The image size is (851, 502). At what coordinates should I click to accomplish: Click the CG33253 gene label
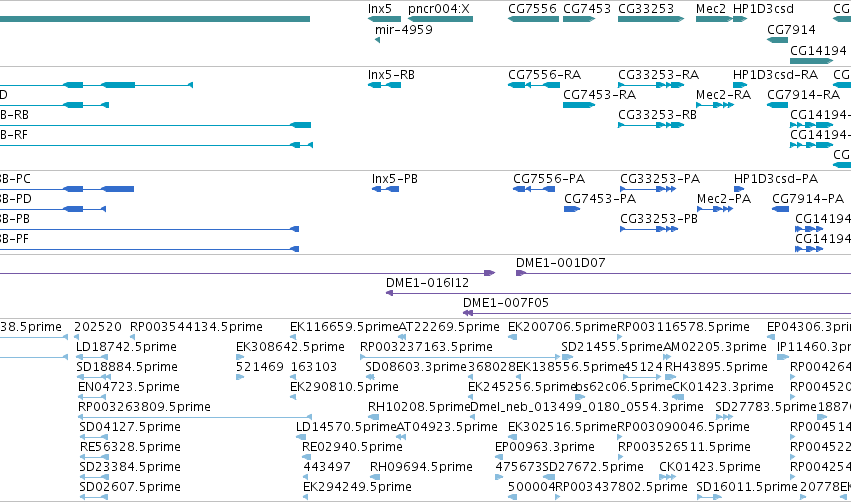[646, 9]
